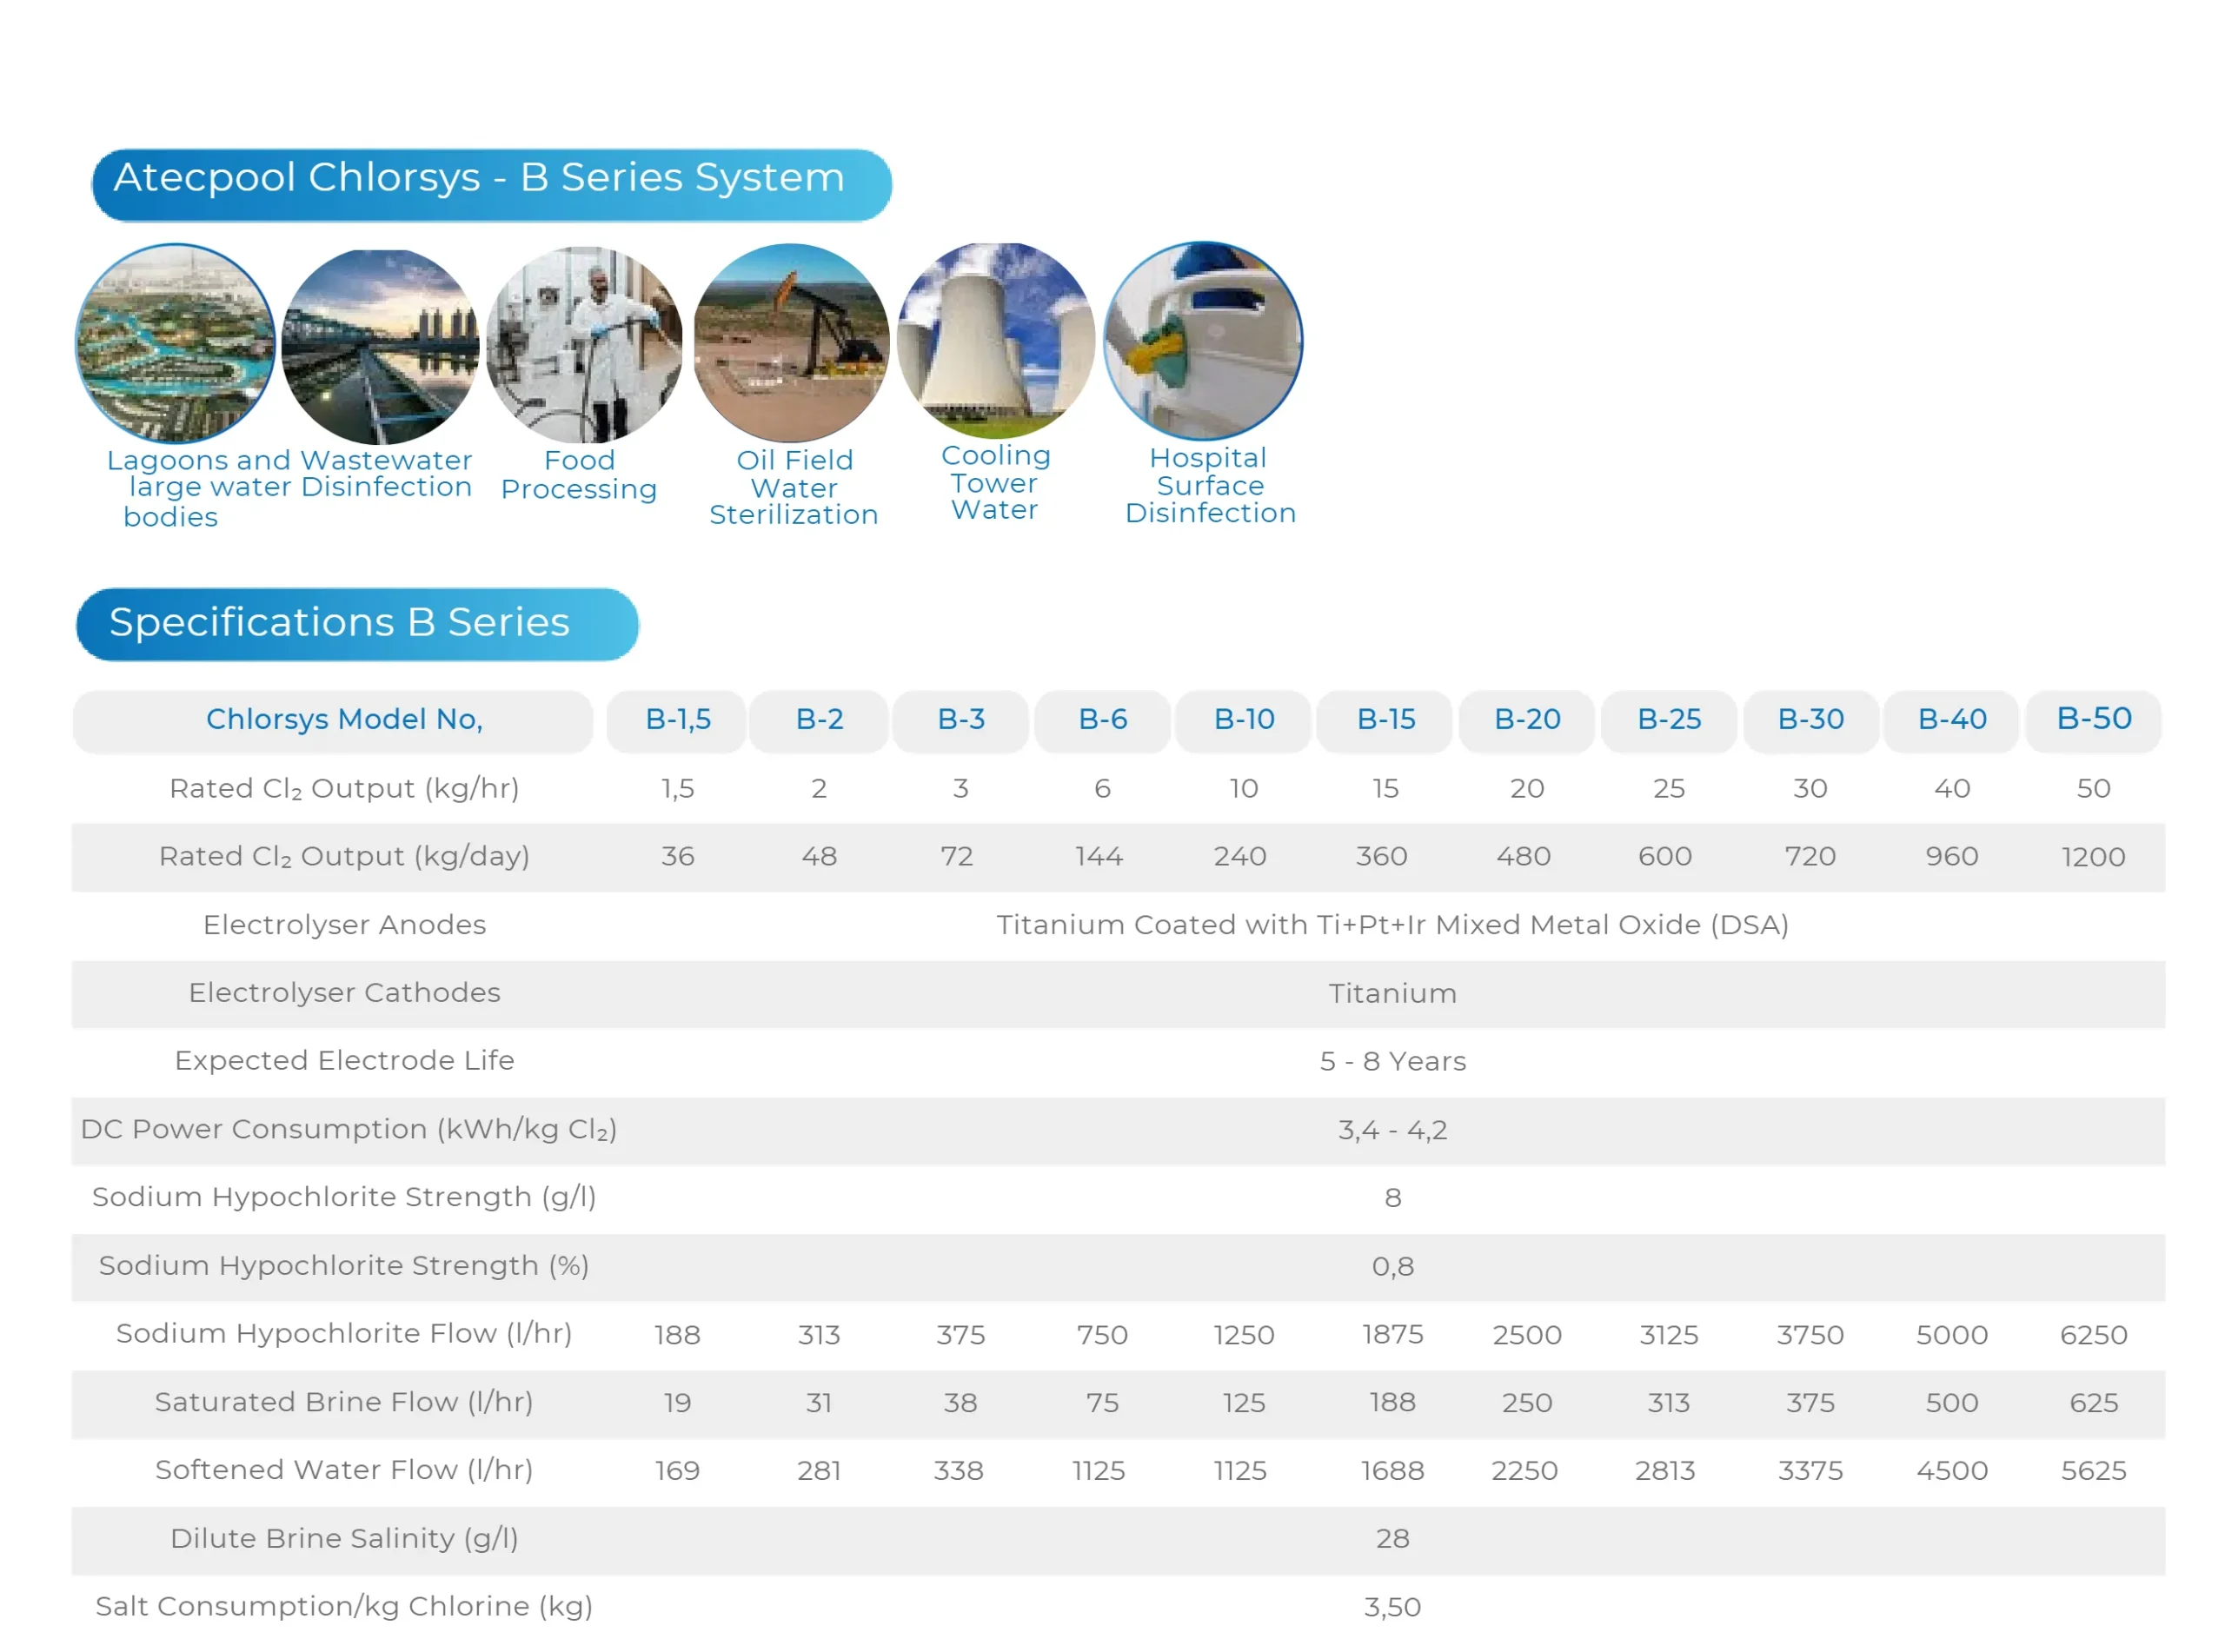Image resolution: width=2225 pixels, height=1652 pixels.
Task: Click Sodium Hypochlorite Strength (%) label
Action: click(x=344, y=1266)
